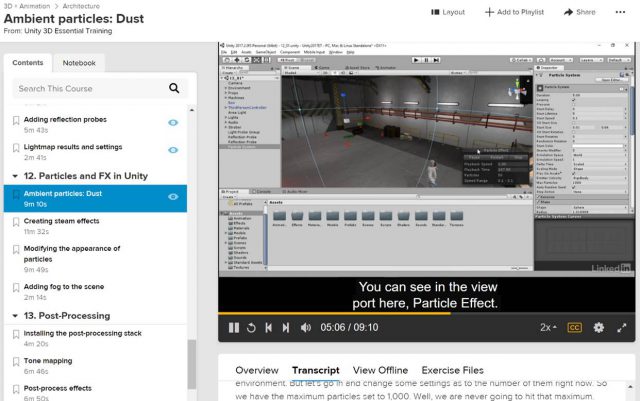Select the Transcript tab
640x401 pixels.
(x=316, y=370)
